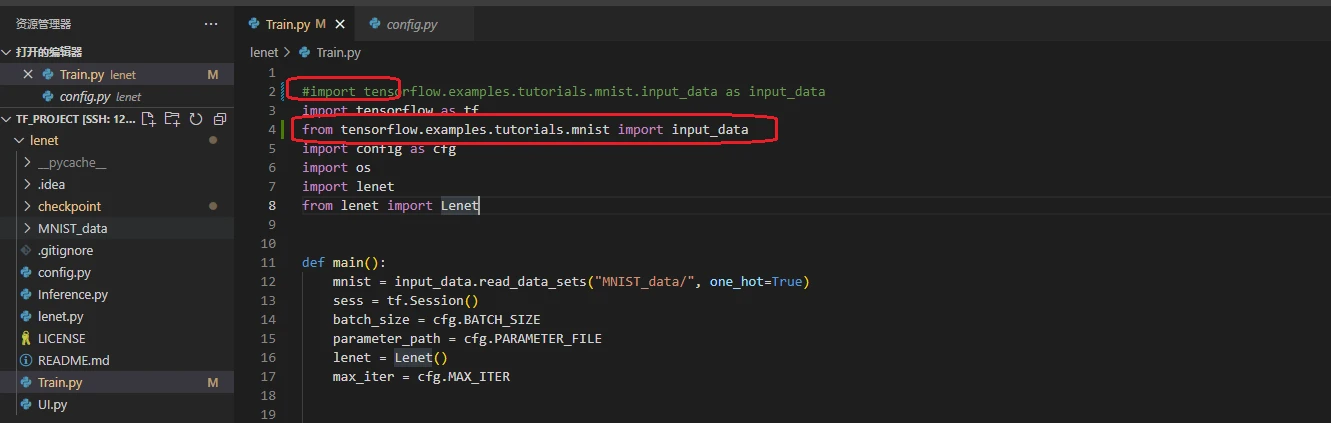
Task: Click the info icon beside README.md
Action: (26, 361)
